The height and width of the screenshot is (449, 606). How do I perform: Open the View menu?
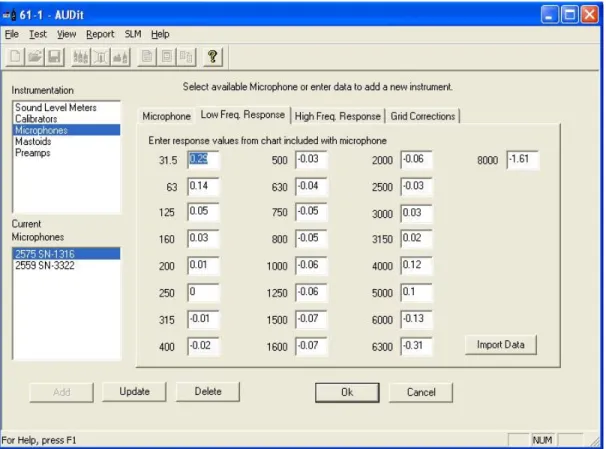click(x=66, y=34)
